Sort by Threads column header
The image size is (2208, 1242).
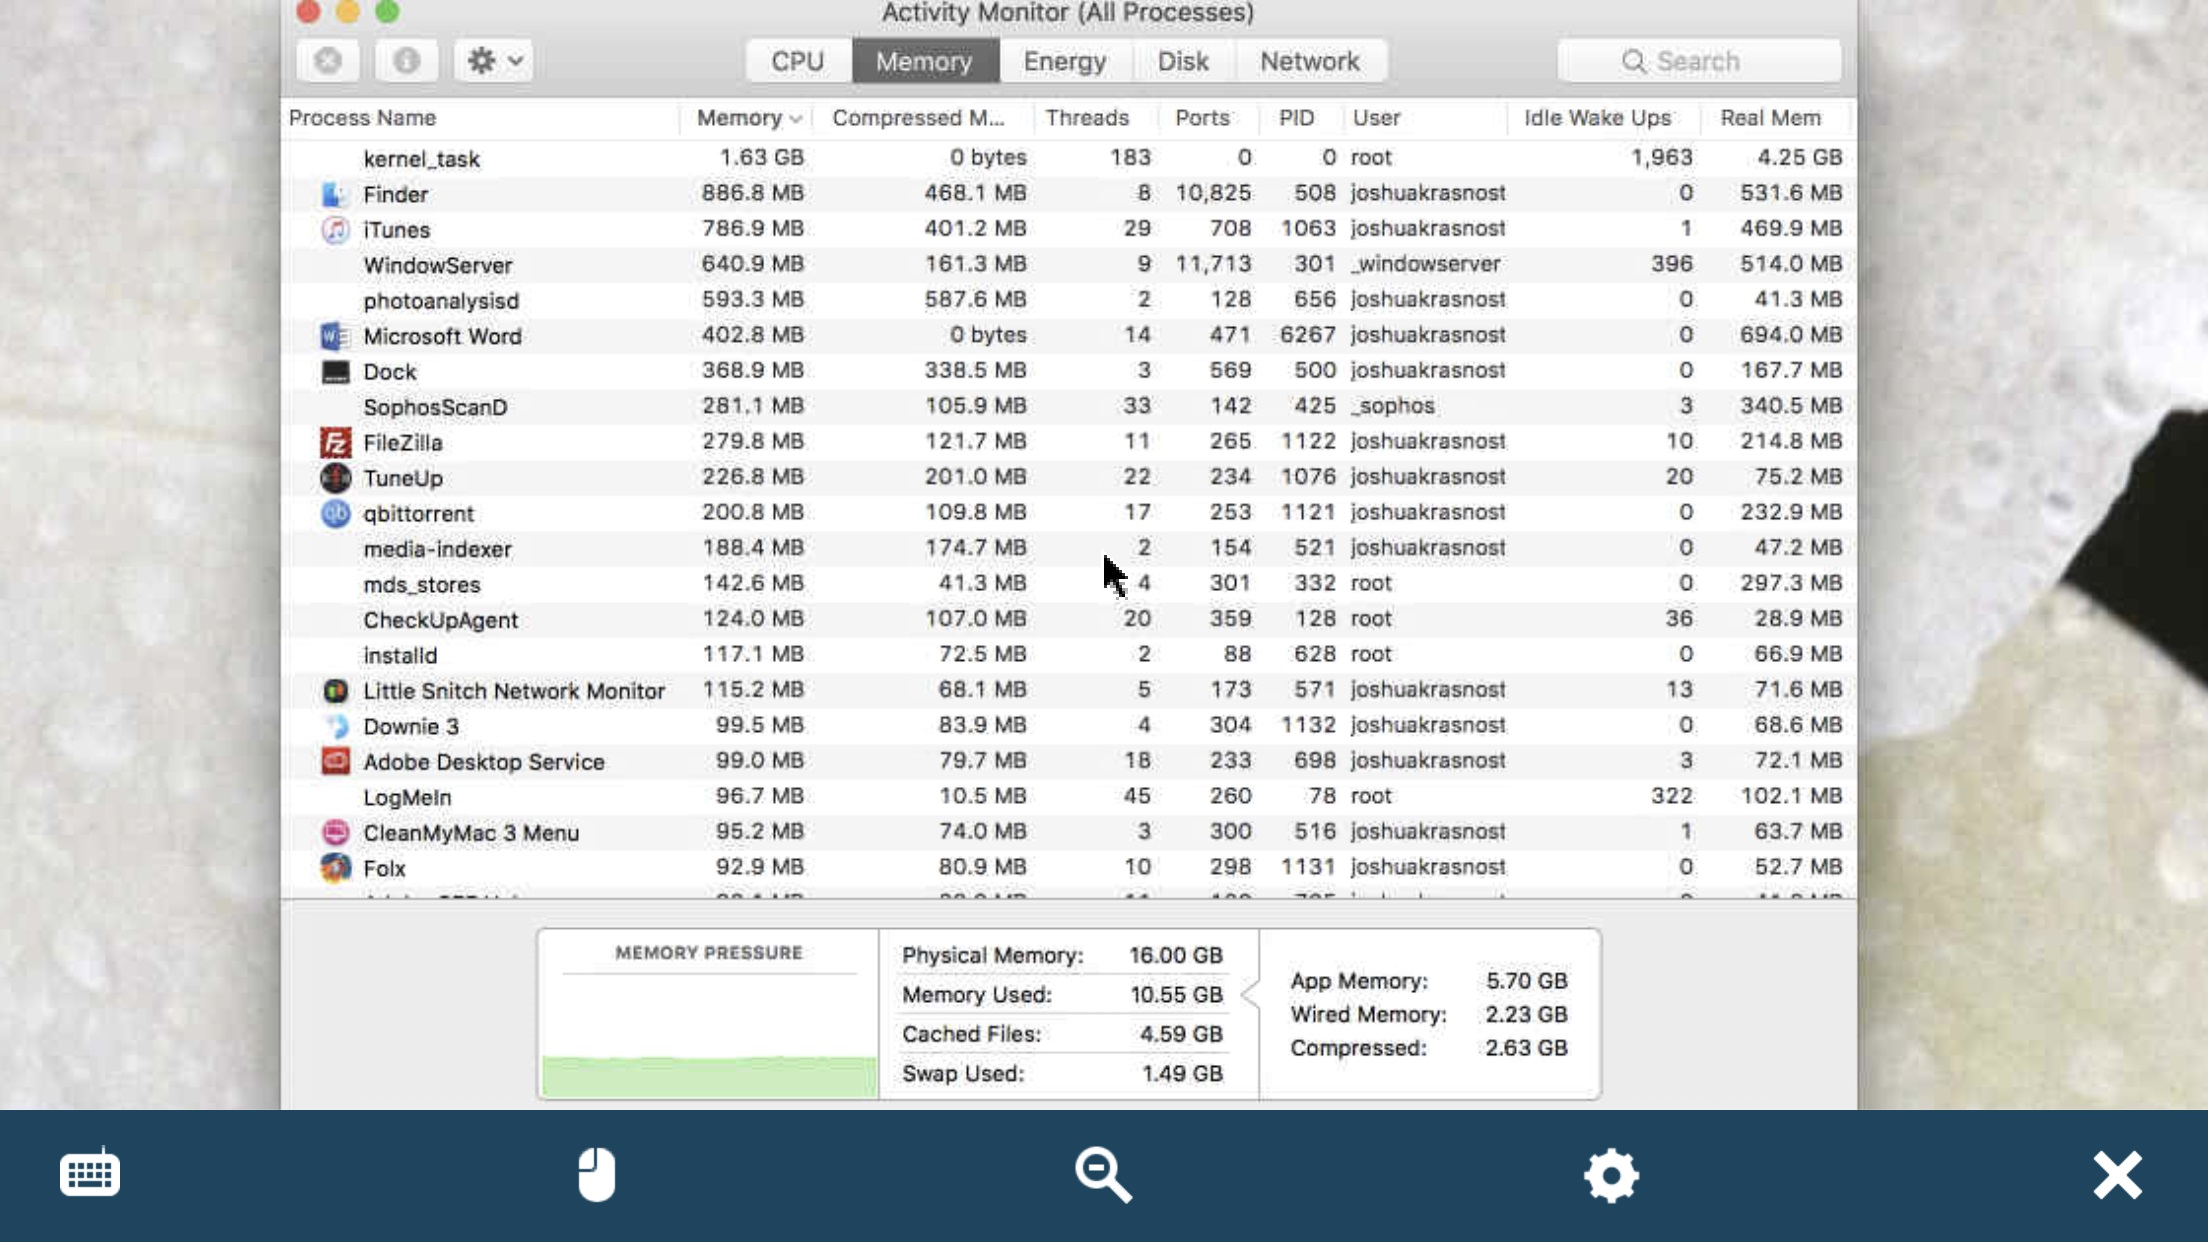point(1087,118)
